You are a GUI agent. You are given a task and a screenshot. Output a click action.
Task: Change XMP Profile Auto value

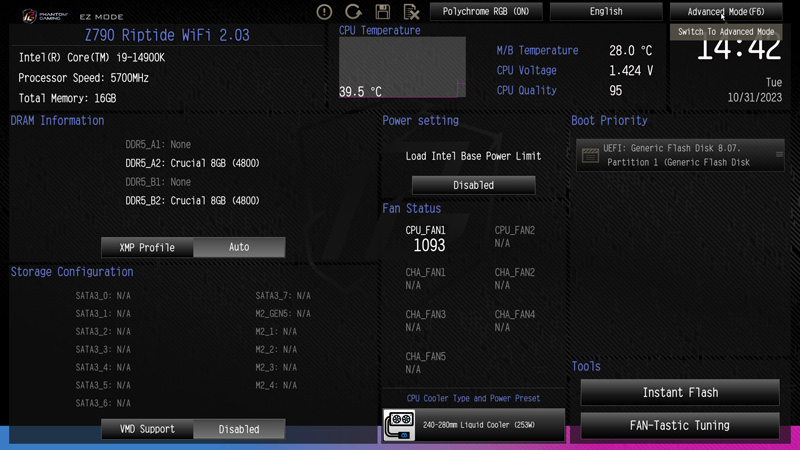(x=239, y=247)
